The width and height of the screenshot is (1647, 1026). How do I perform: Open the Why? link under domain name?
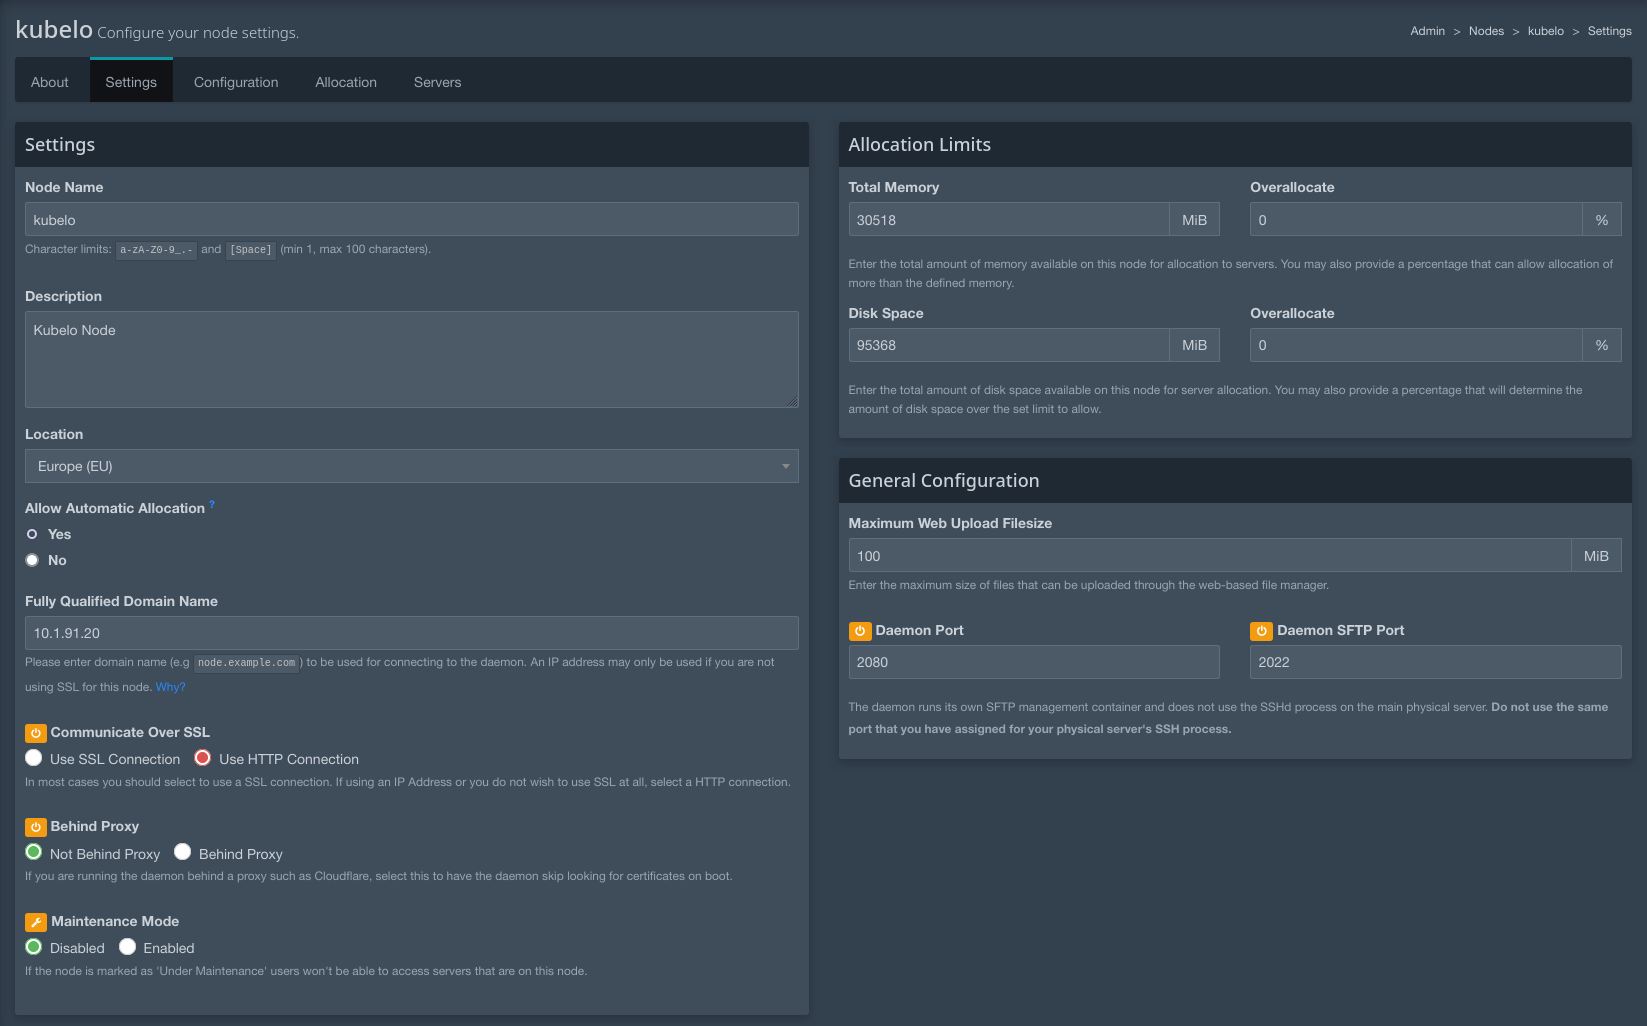[x=170, y=687]
